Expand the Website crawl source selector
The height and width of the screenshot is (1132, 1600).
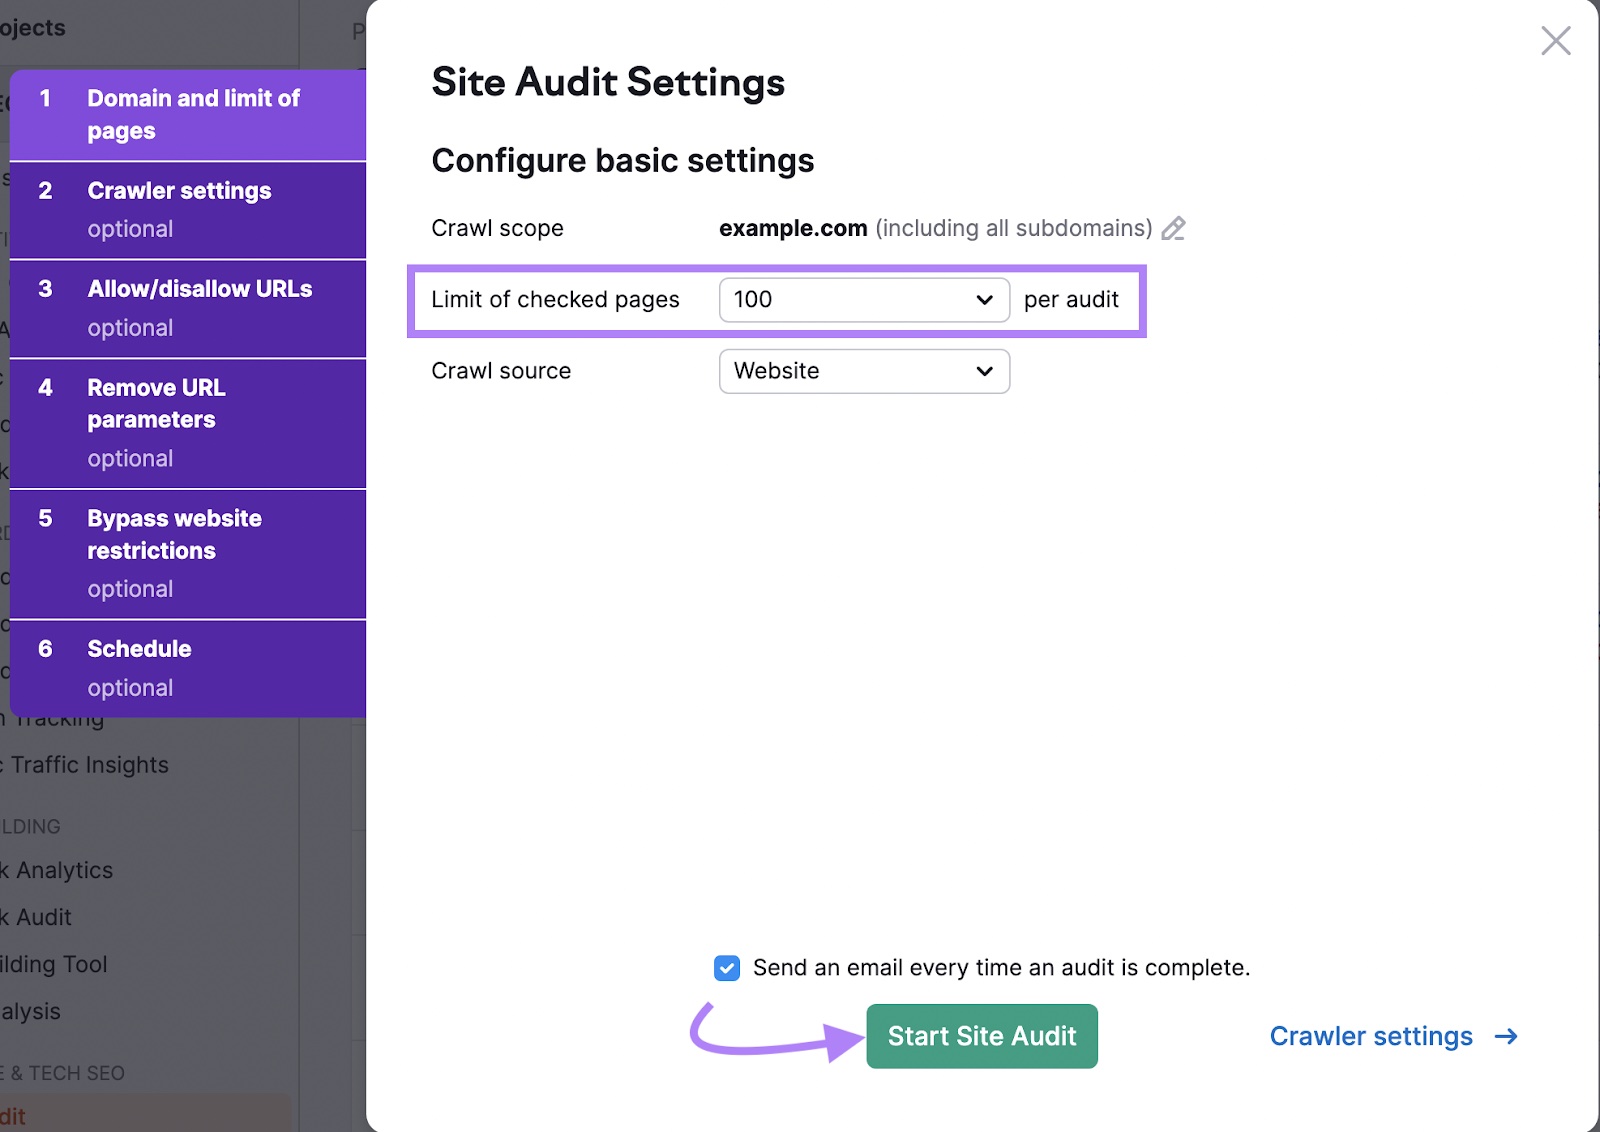(863, 371)
